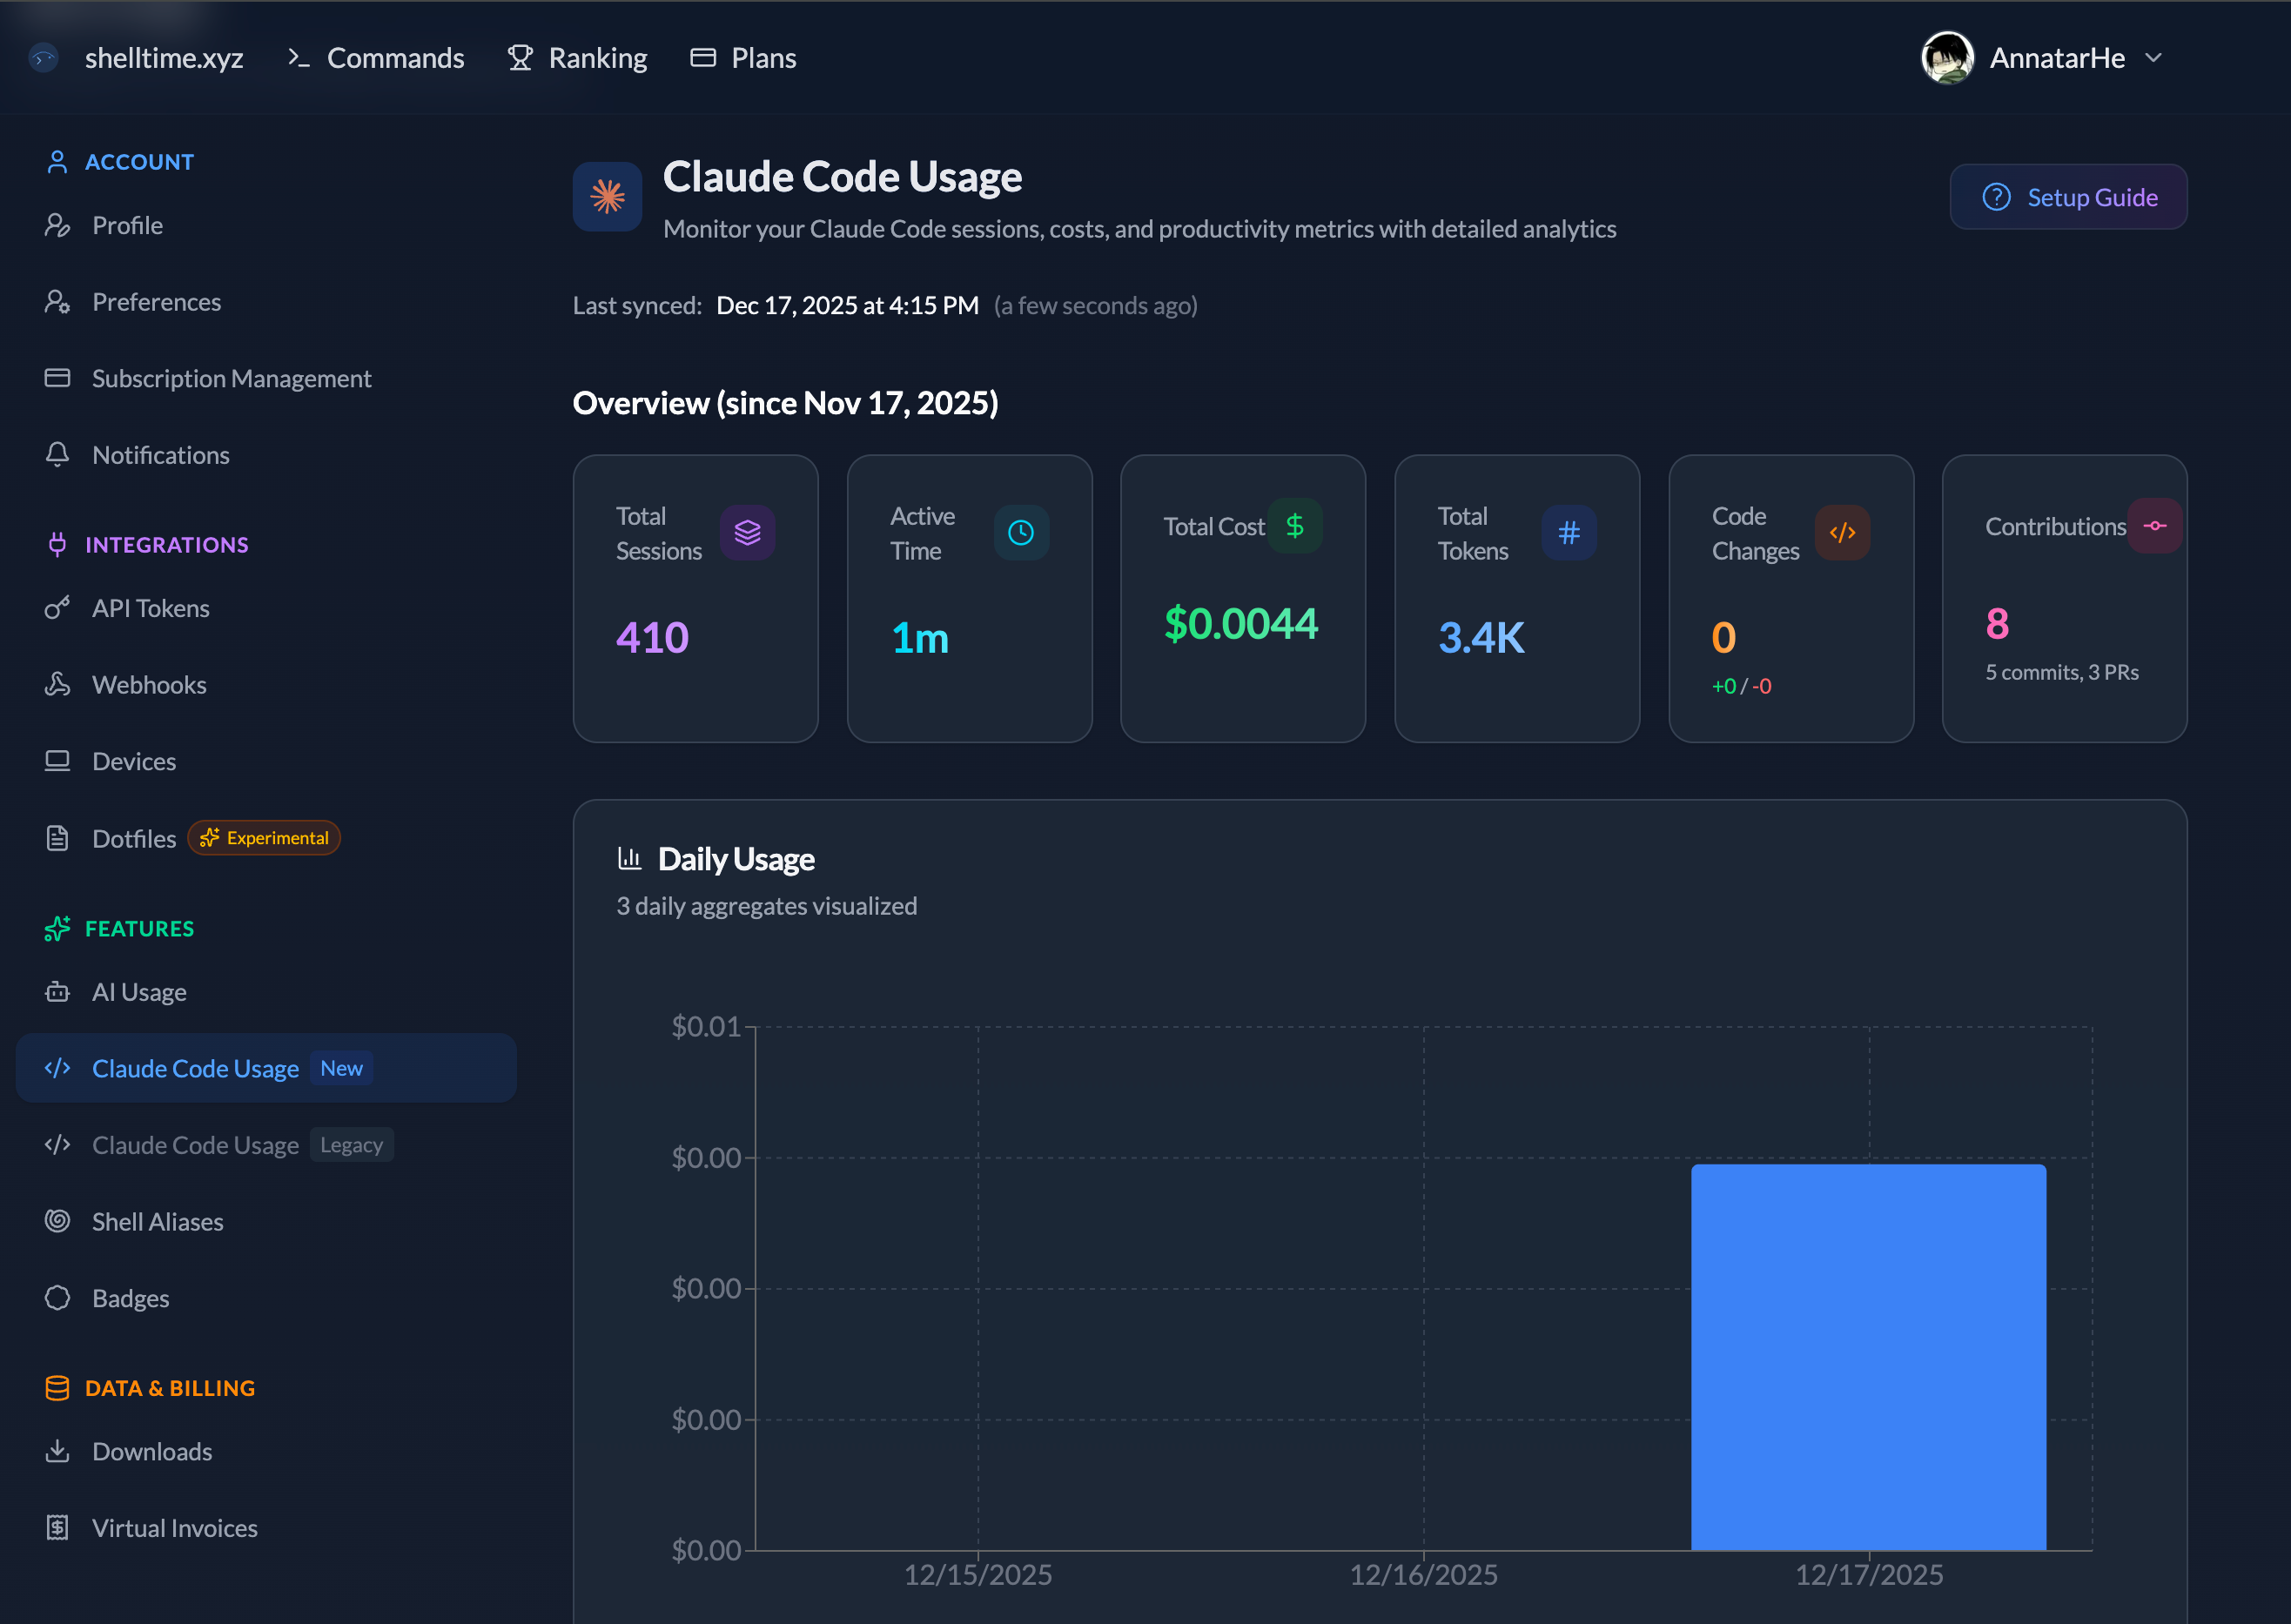
Task: Open the Setup Guide
Action: 2067,197
